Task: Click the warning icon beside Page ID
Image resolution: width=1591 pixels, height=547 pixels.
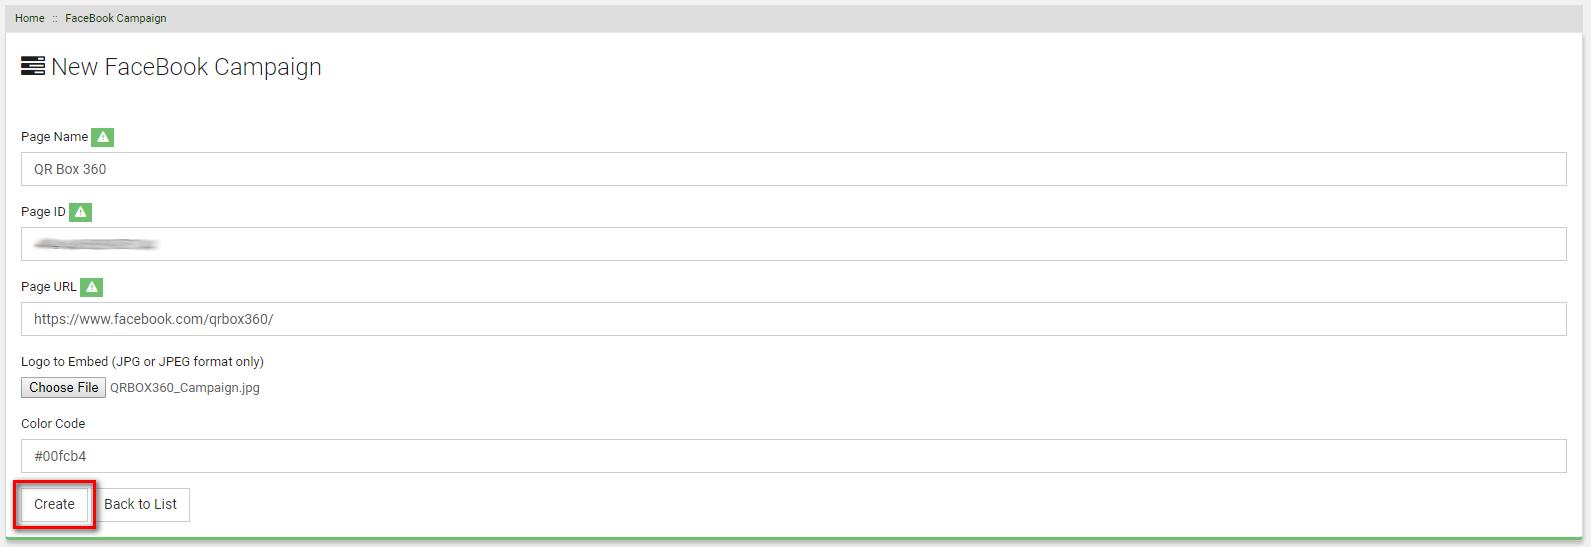Action: tap(80, 212)
